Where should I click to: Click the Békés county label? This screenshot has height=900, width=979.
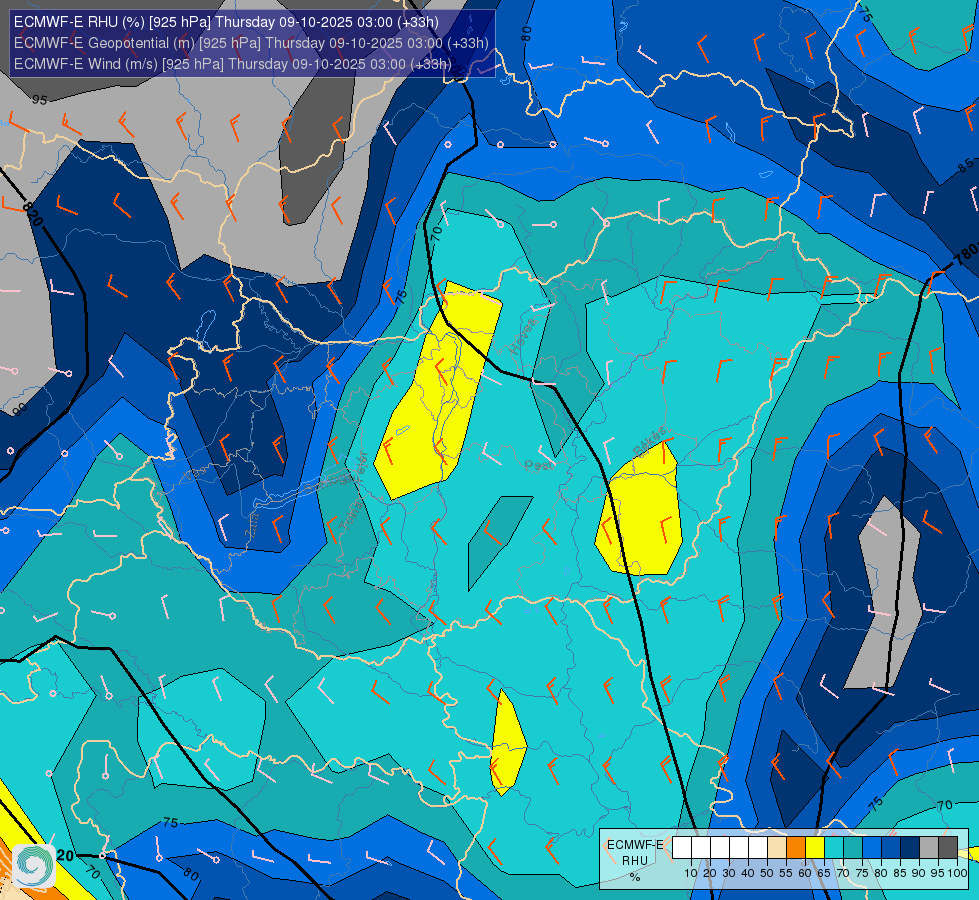(x=649, y=441)
